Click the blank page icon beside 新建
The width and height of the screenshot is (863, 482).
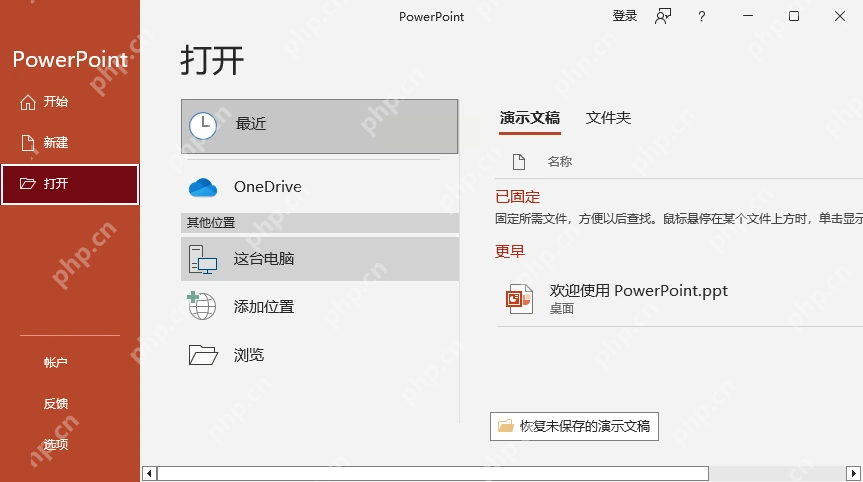(x=28, y=143)
